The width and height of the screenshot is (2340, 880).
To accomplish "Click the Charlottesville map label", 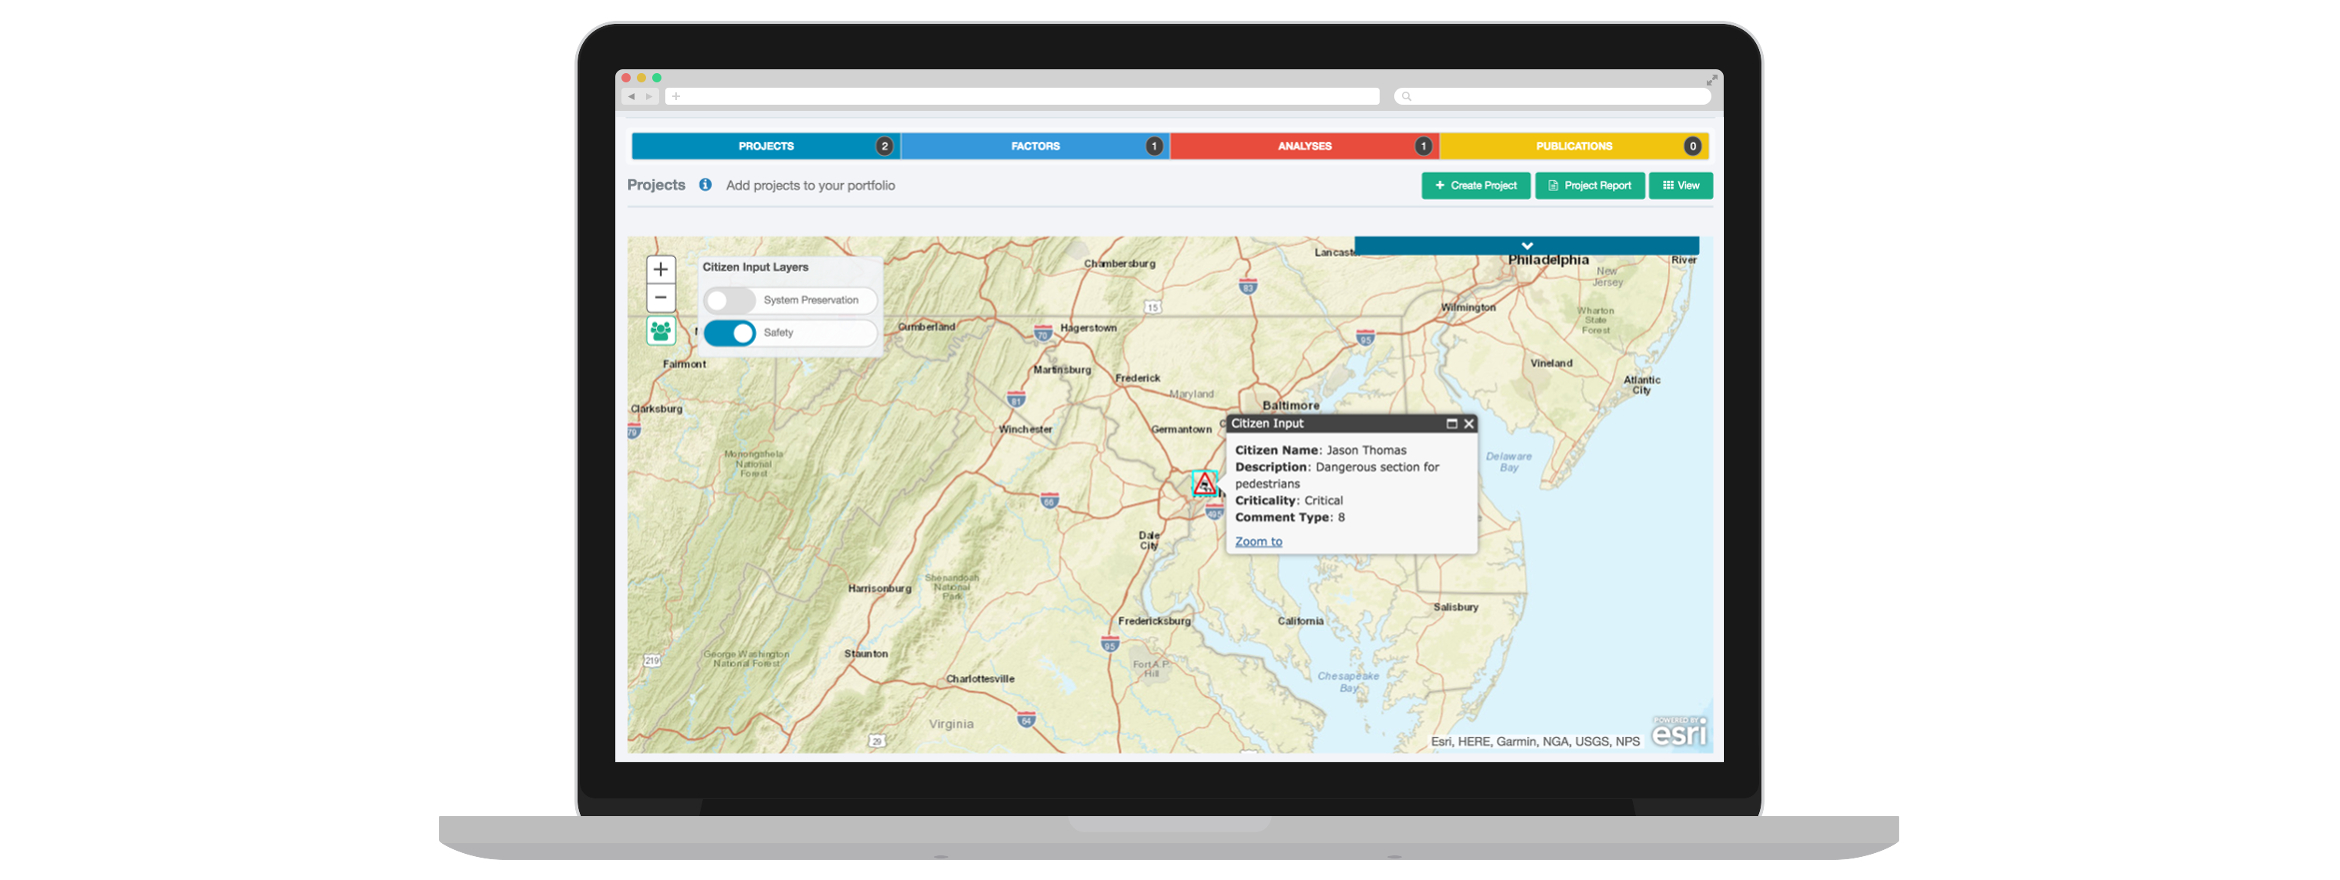I will point(980,679).
